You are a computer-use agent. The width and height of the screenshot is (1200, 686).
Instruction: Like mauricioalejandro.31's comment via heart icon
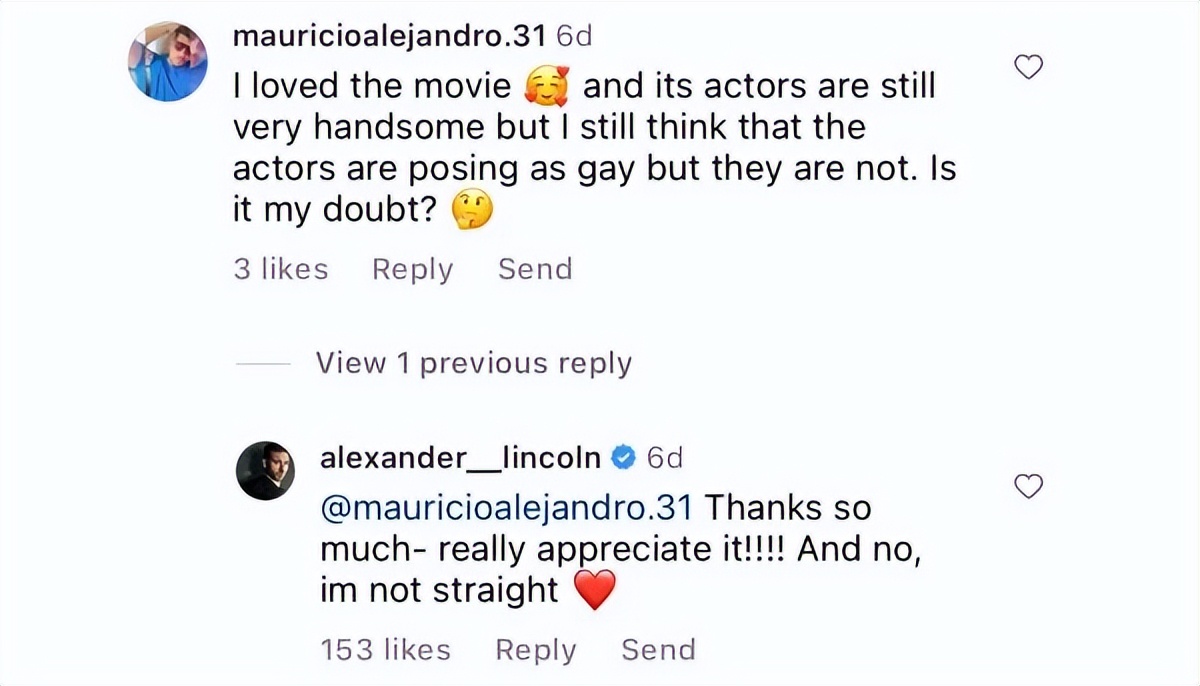(1028, 67)
